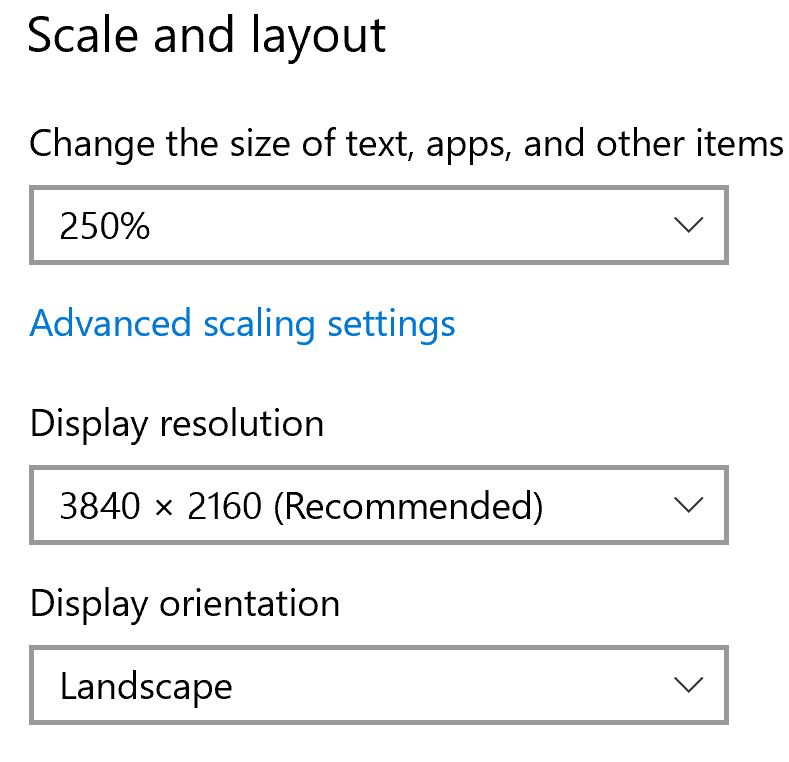
Task: Click the word 'Advanced' in the blue link
Action: [111, 323]
